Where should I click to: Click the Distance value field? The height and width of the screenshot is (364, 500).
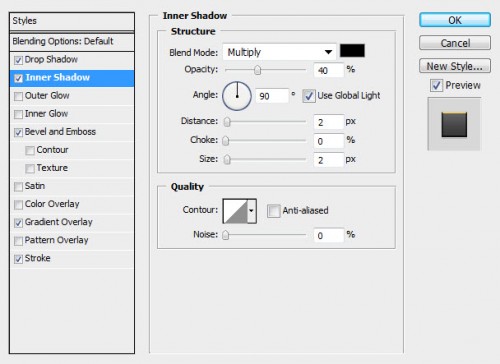pos(328,122)
